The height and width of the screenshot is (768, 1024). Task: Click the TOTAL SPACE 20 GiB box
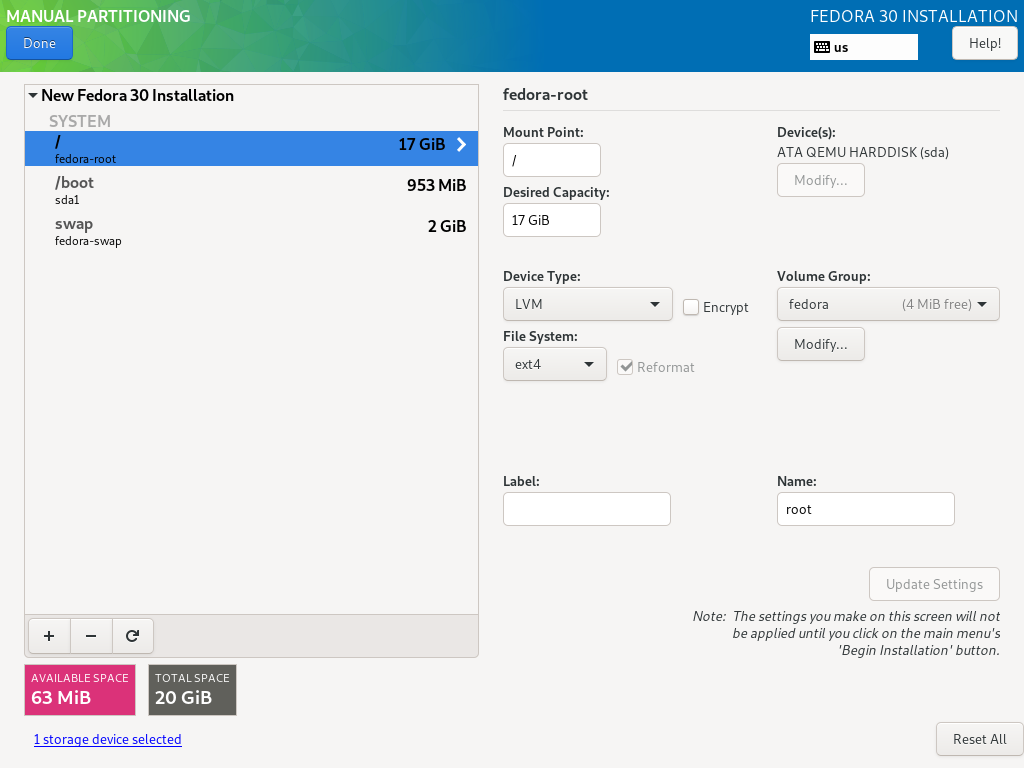[x=192, y=690]
